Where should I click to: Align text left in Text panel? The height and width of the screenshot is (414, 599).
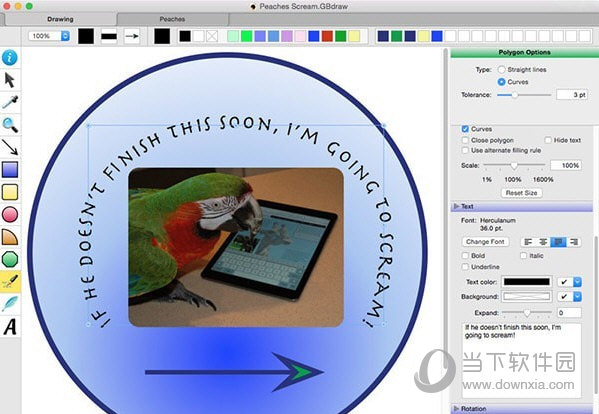528,242
